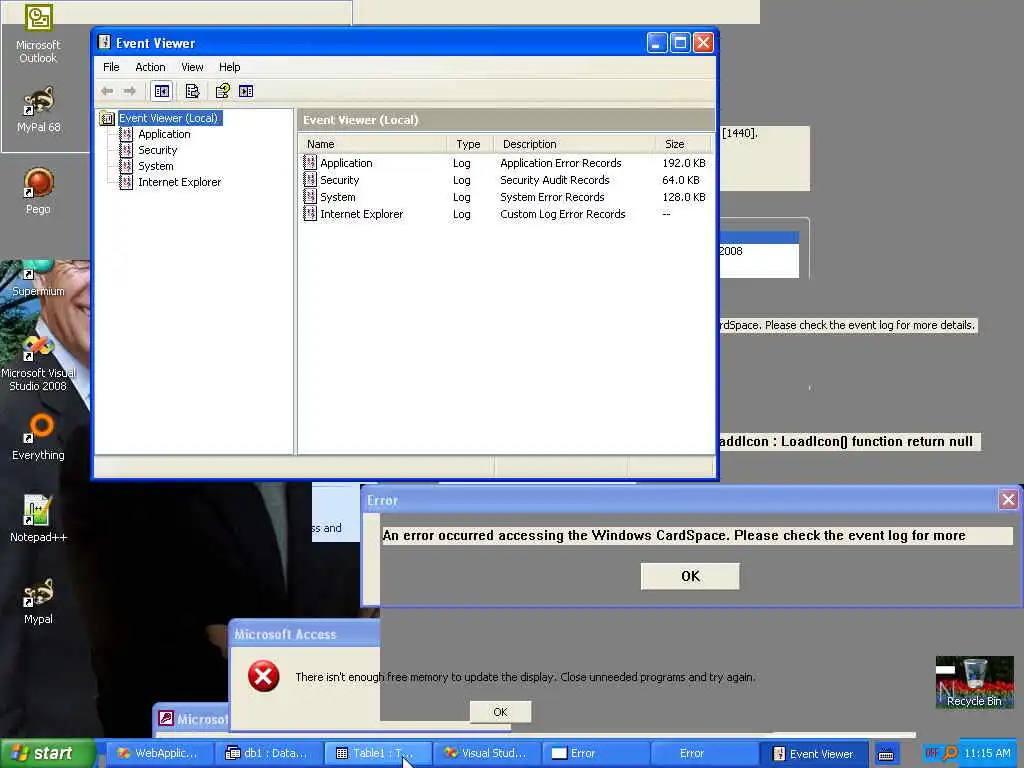Click the 'Custom Log Error Records' description cell
1024x768 pixels.
click(562, 214)
